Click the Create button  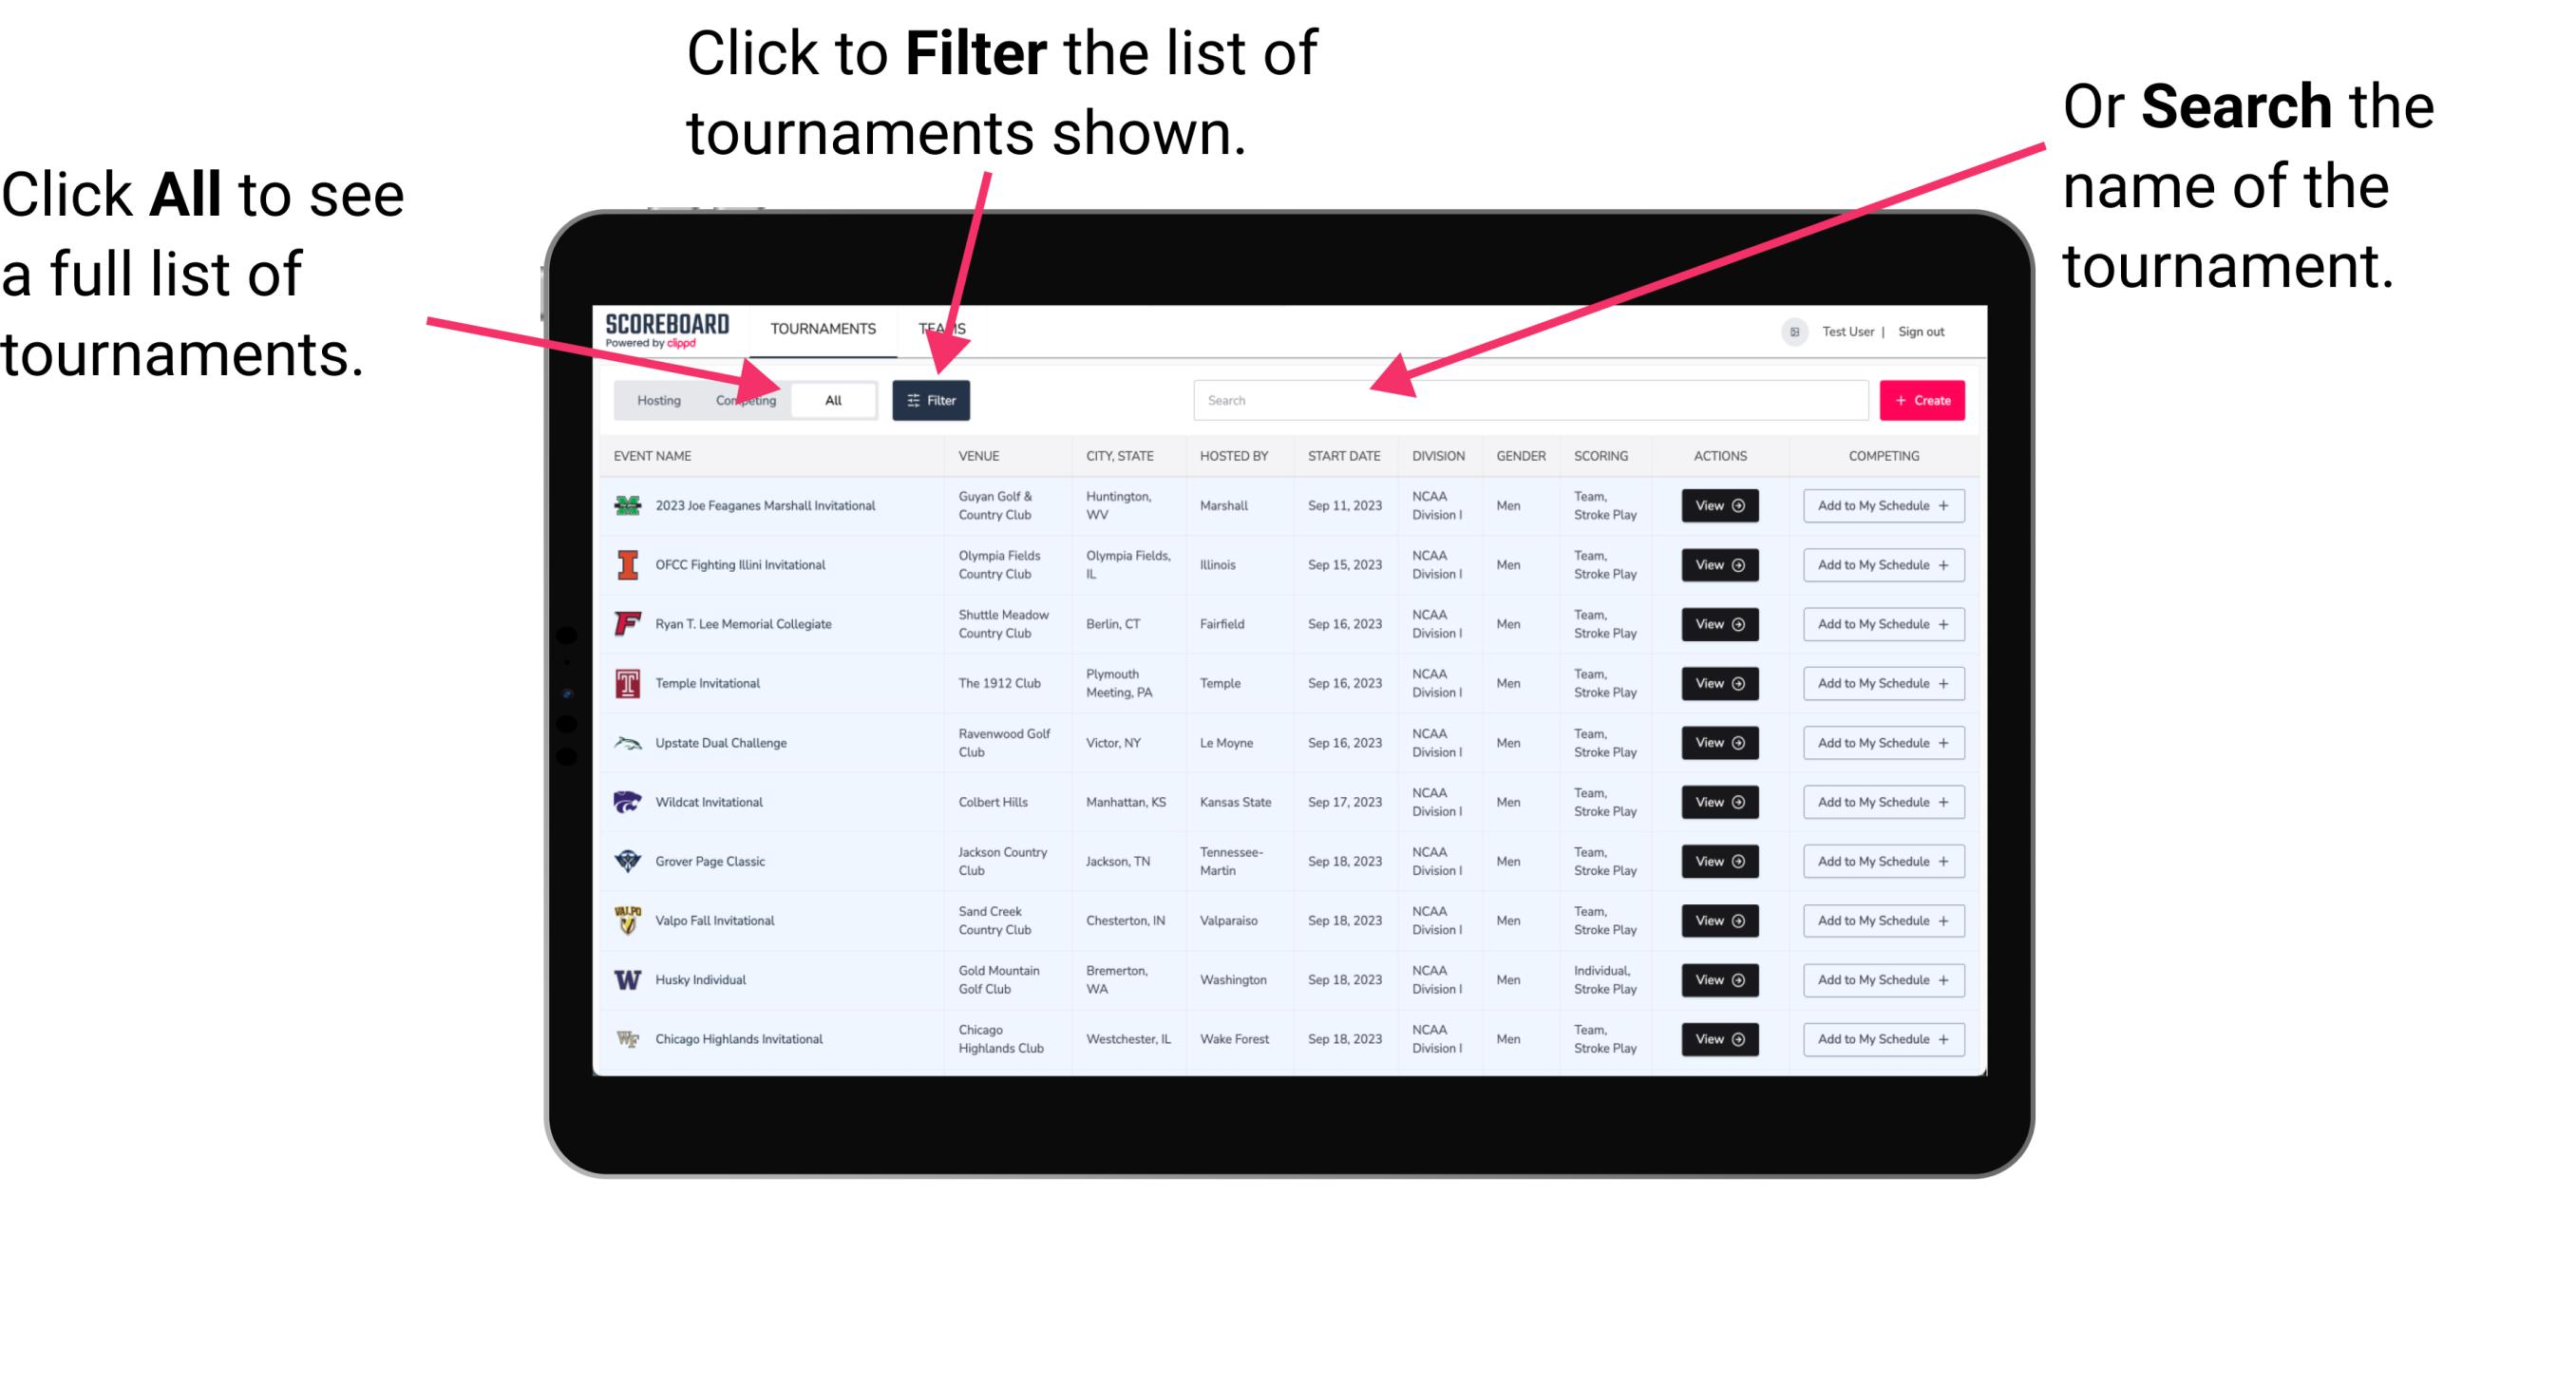tap(1923, 399)
